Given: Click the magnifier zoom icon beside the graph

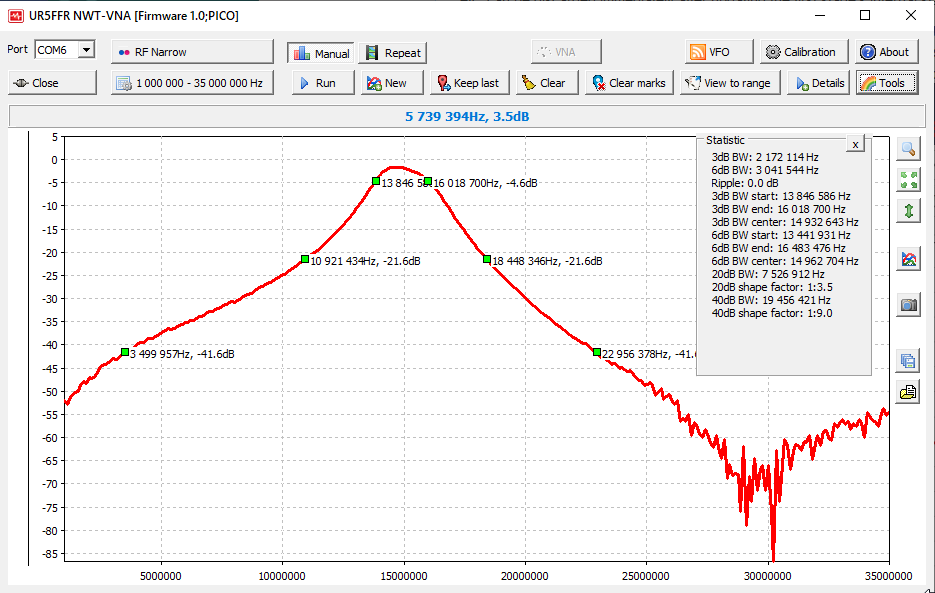Looking at the screenshot, I should (x=908, y=149).
